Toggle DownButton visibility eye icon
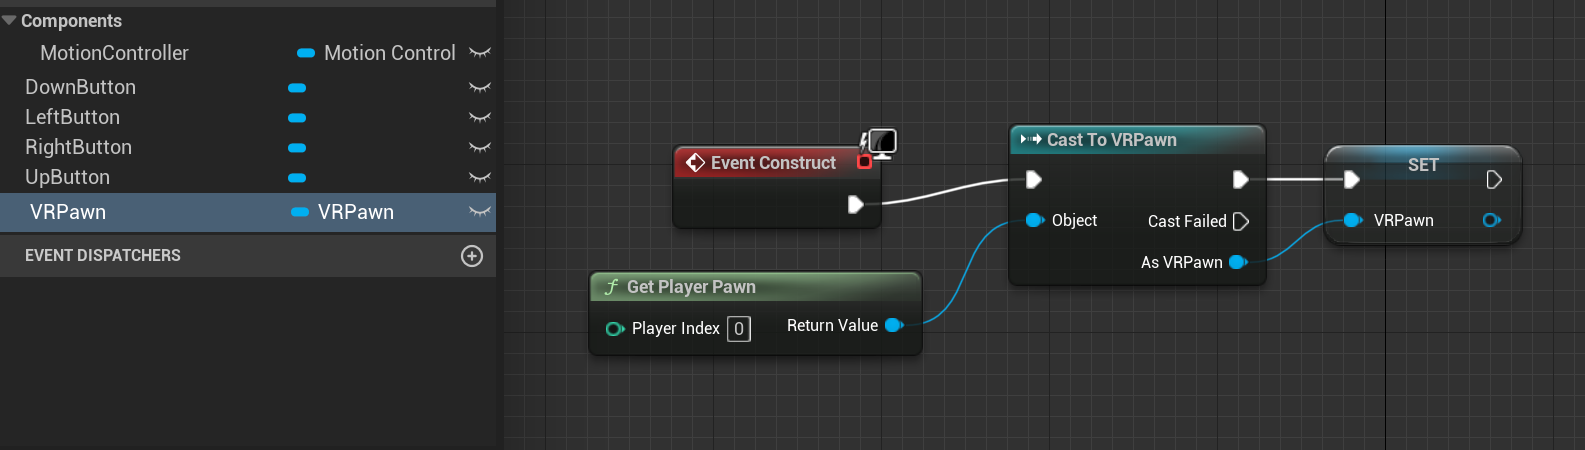 point(480,88)
